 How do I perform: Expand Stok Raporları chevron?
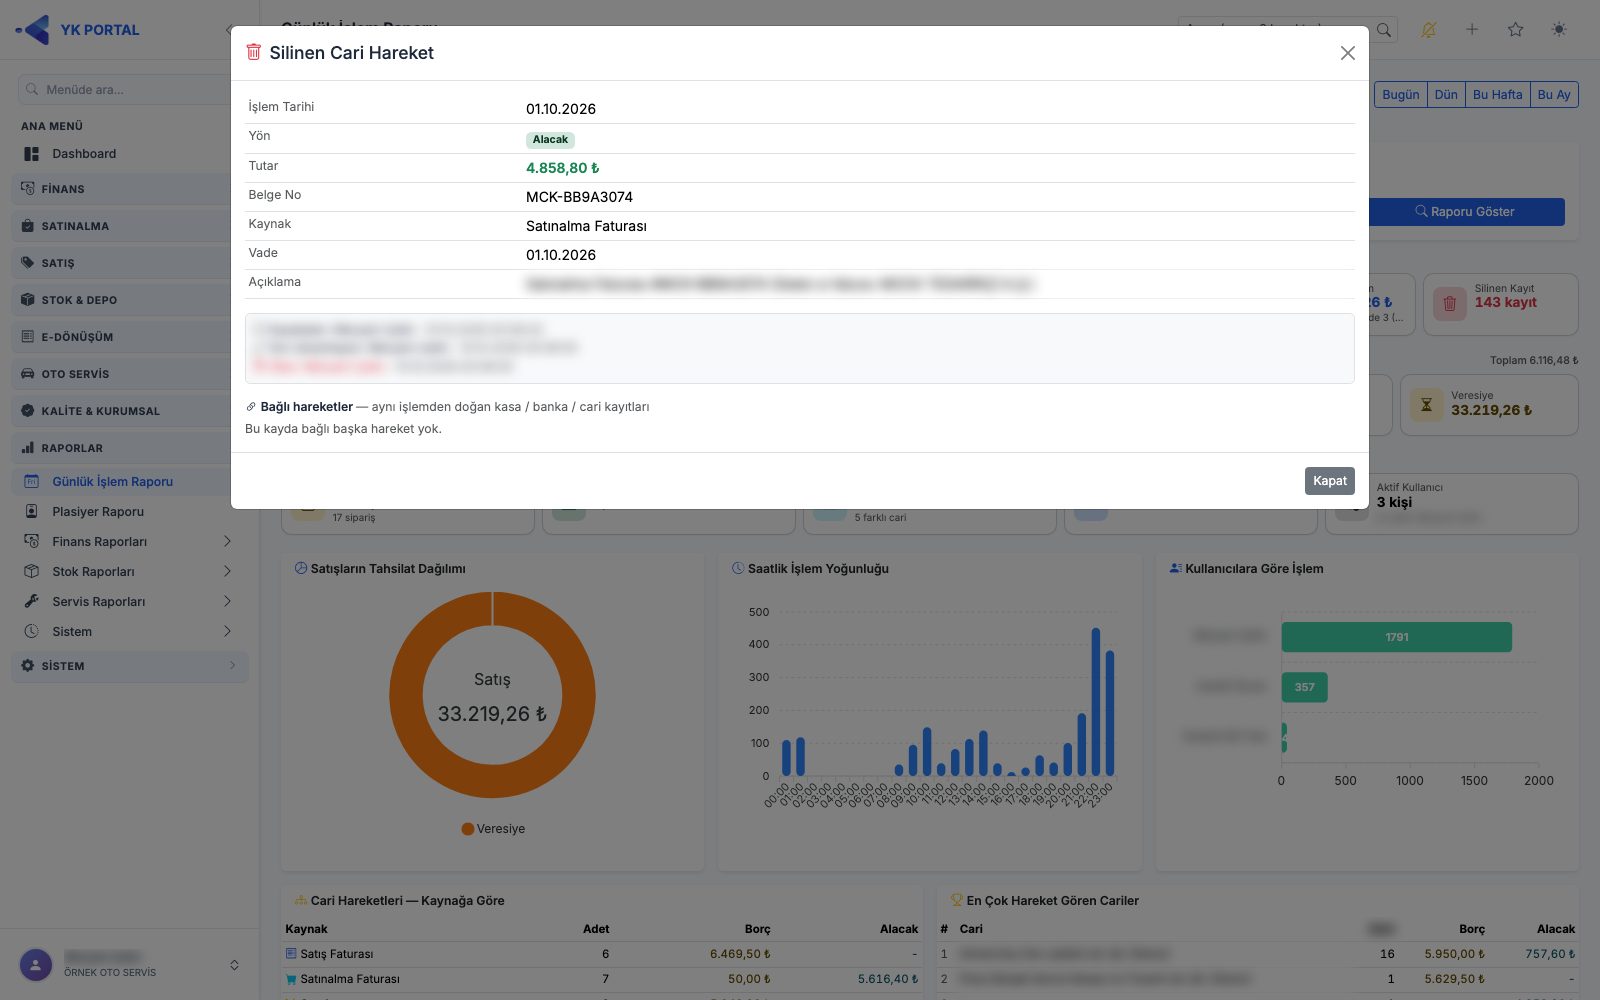pos(227,572)
